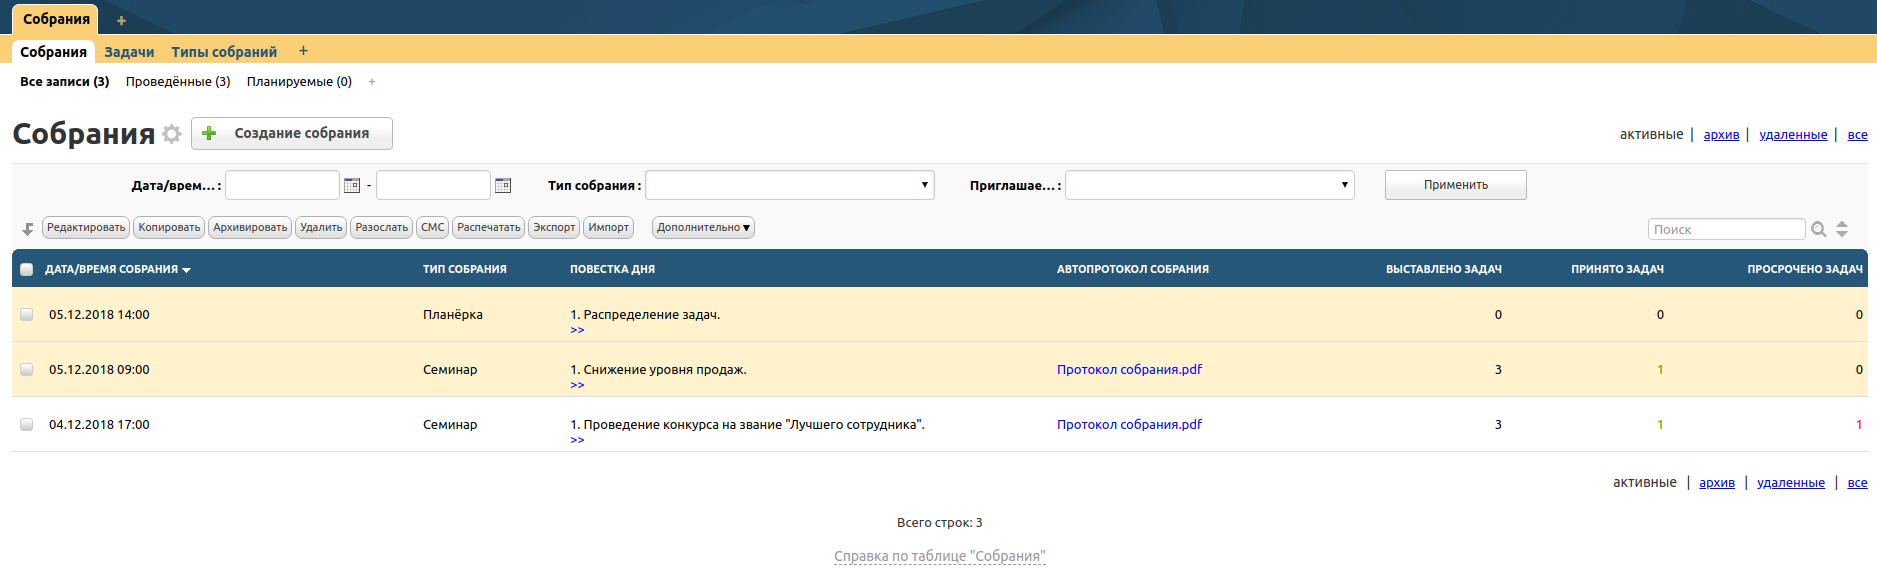Click the up-down arrows beside search

pyautogui.click(x=1842, y=229)
